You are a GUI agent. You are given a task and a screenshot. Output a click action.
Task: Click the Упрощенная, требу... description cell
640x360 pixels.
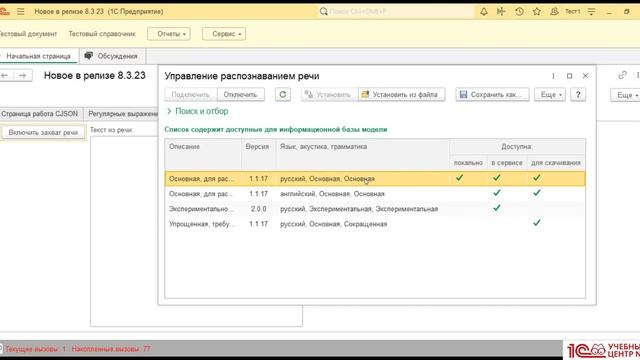[x=203, y=224]
